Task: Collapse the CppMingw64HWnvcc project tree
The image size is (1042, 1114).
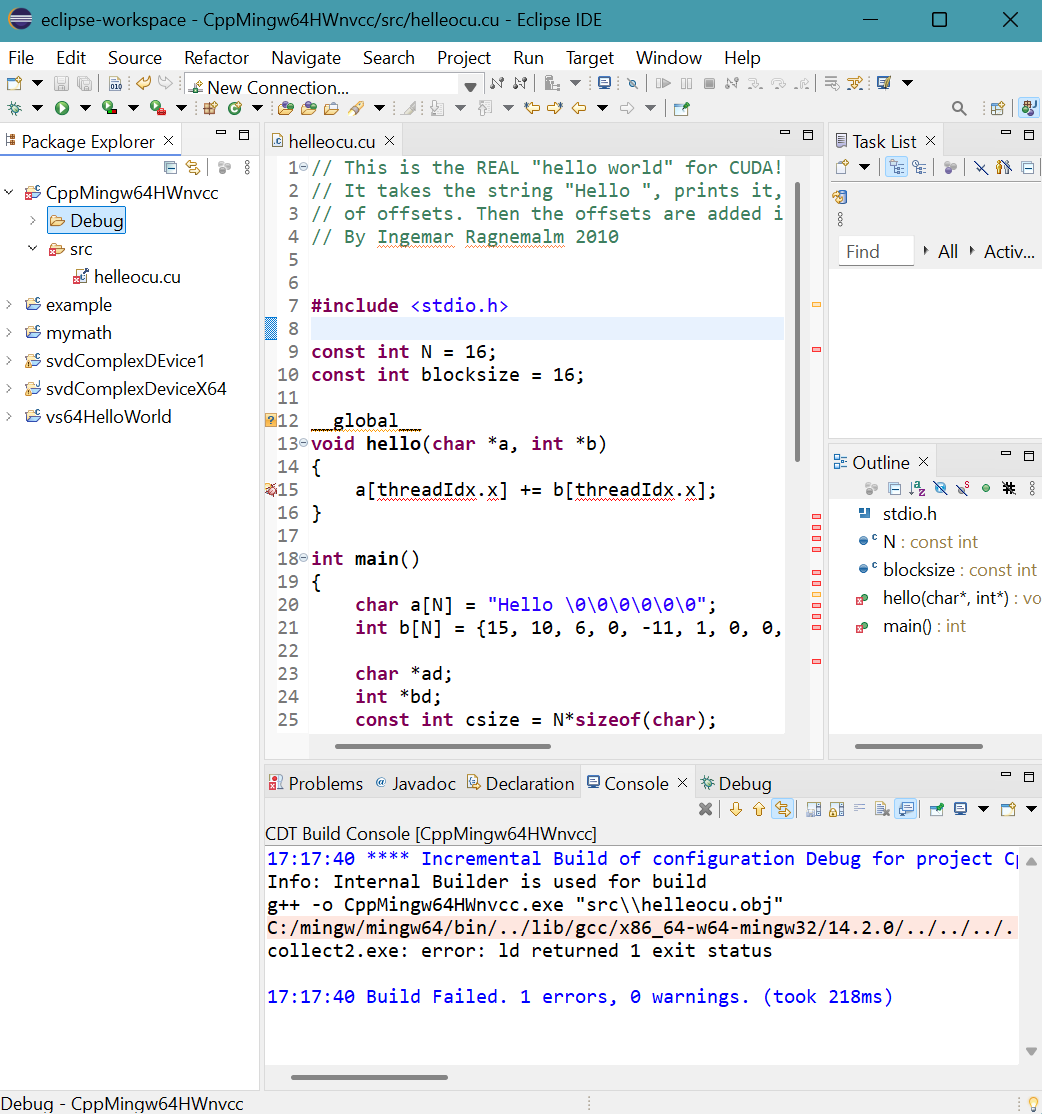Action: click(x=9, y=193)
